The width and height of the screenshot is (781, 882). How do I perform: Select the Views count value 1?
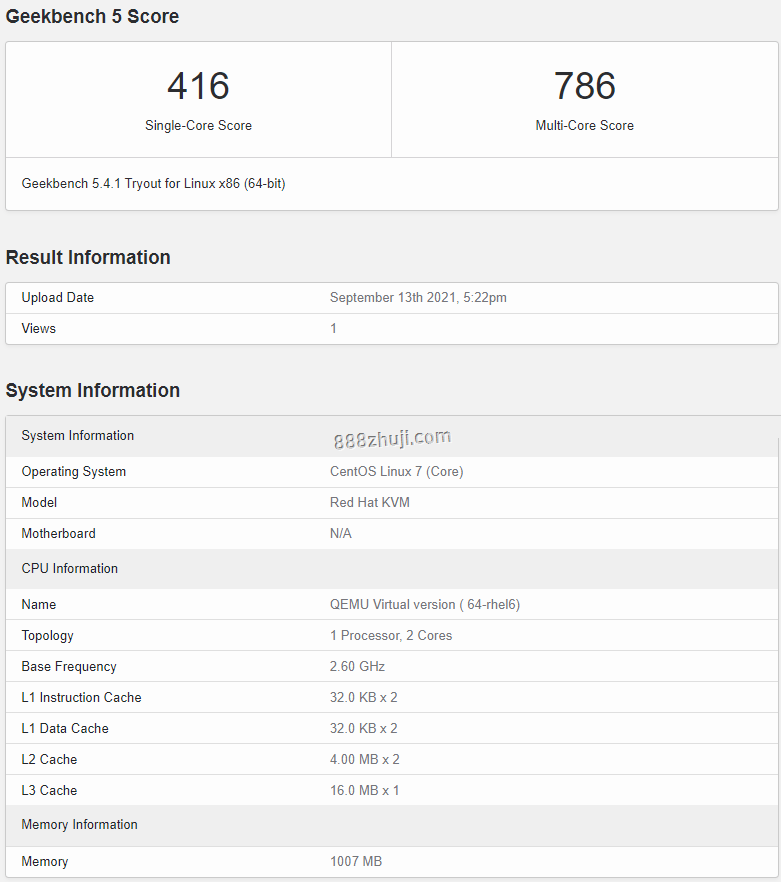click(x=333, y=328)
